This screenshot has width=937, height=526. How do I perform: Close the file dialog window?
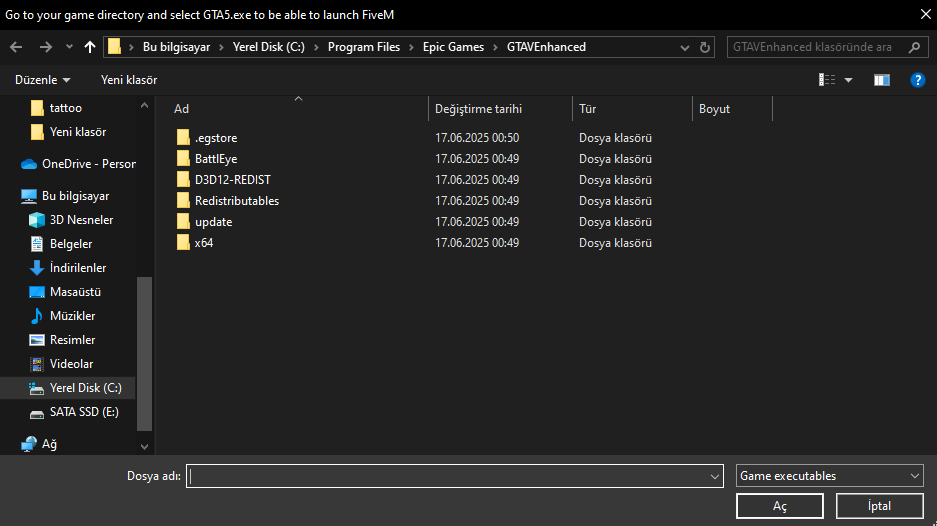coord(926,14)
